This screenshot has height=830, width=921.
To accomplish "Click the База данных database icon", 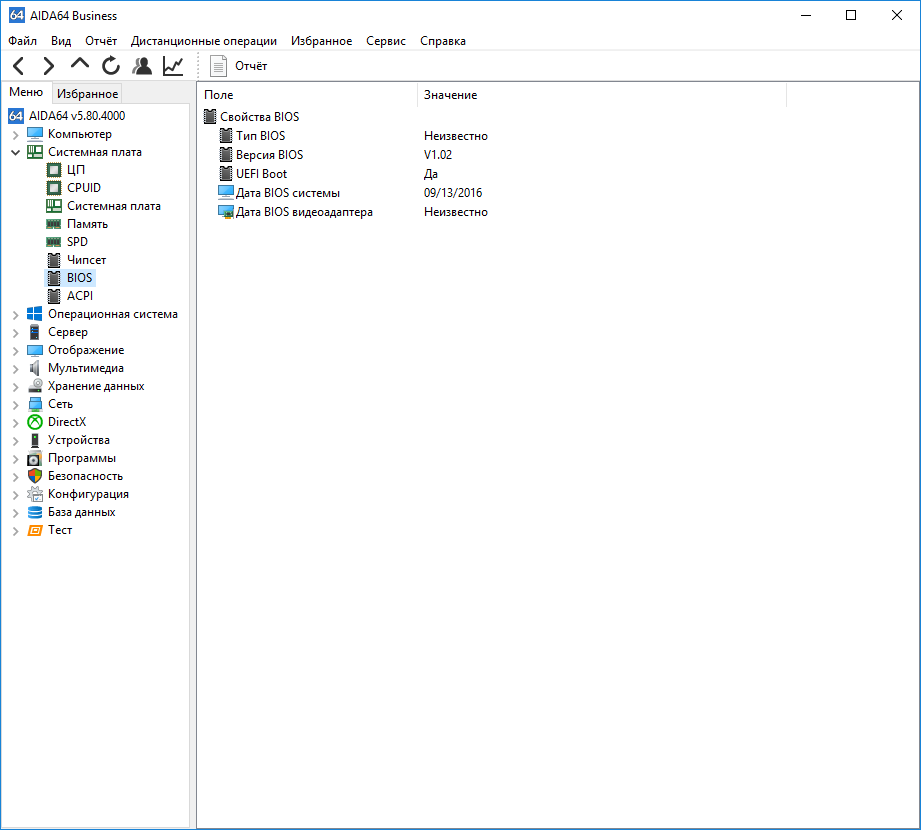I will (35, 512).
